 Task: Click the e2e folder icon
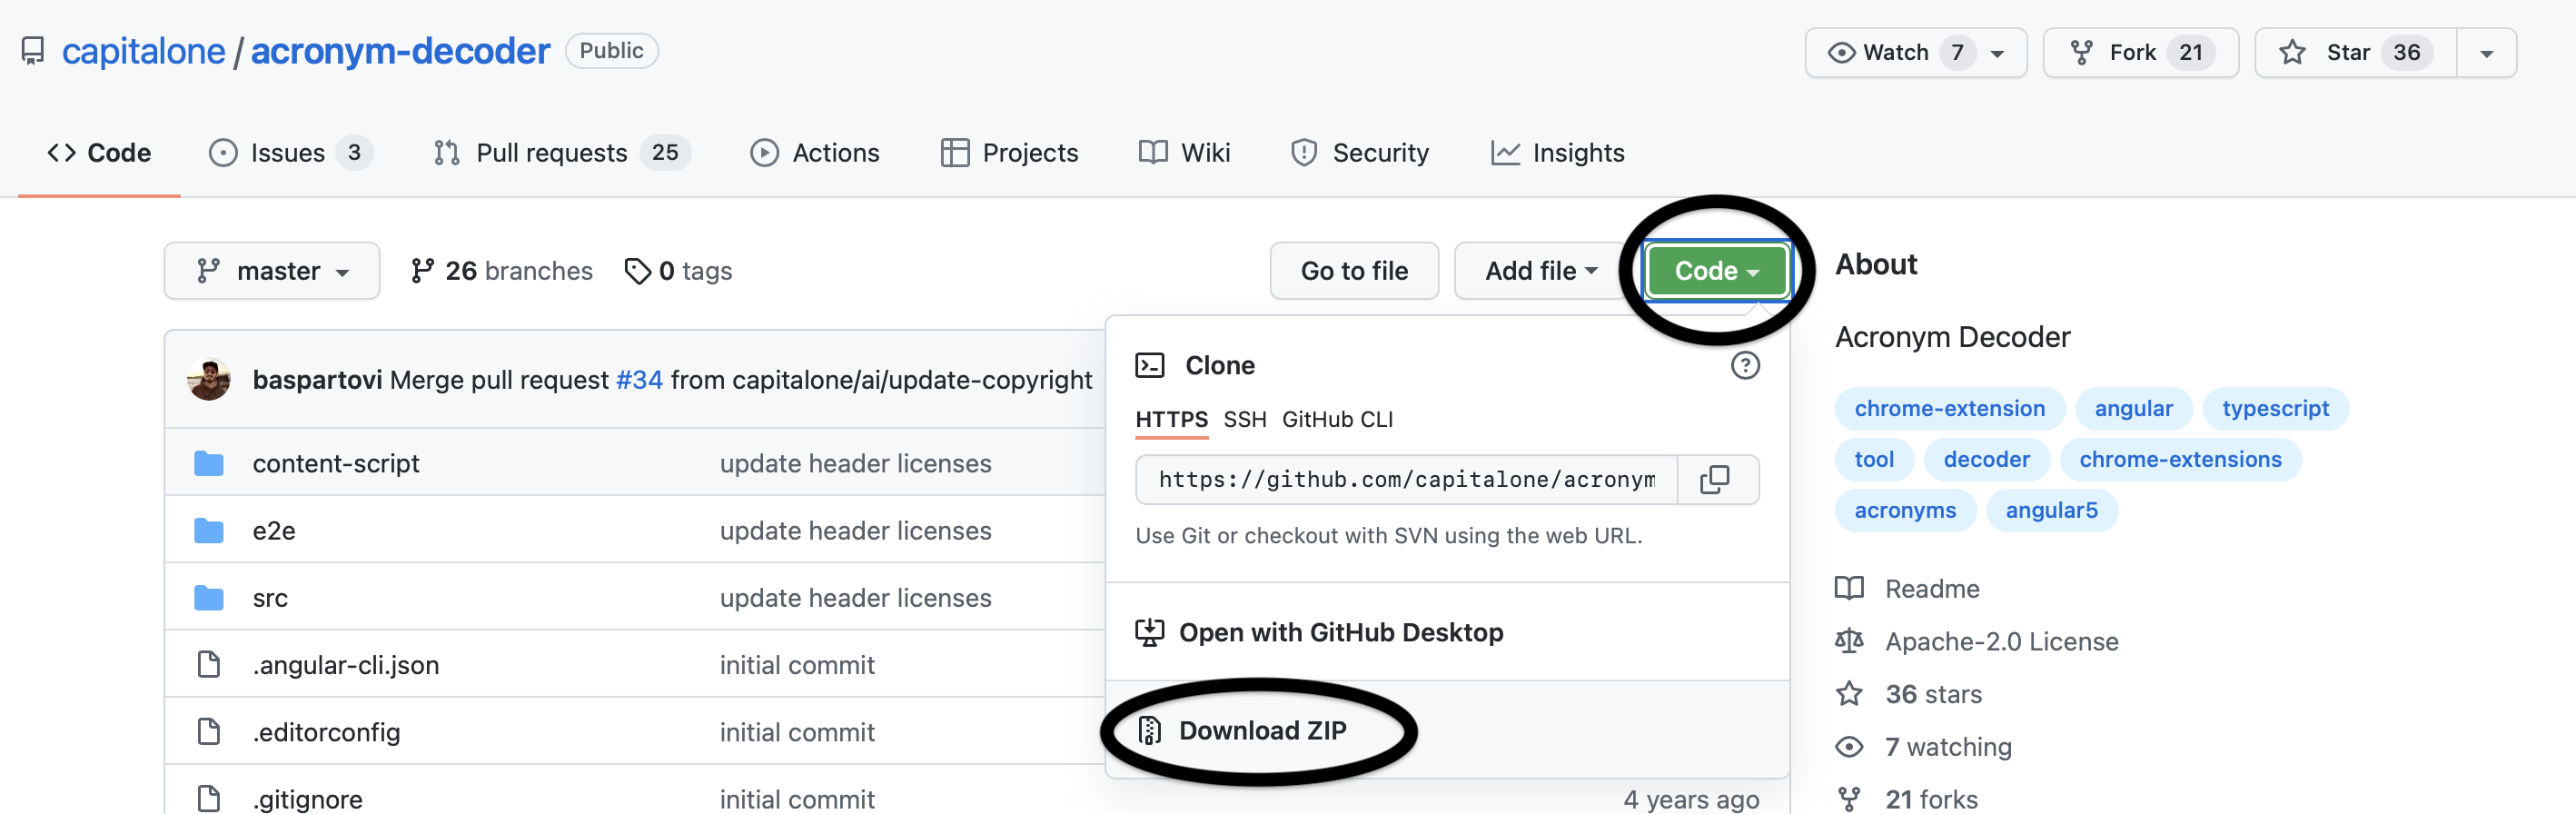209,531
